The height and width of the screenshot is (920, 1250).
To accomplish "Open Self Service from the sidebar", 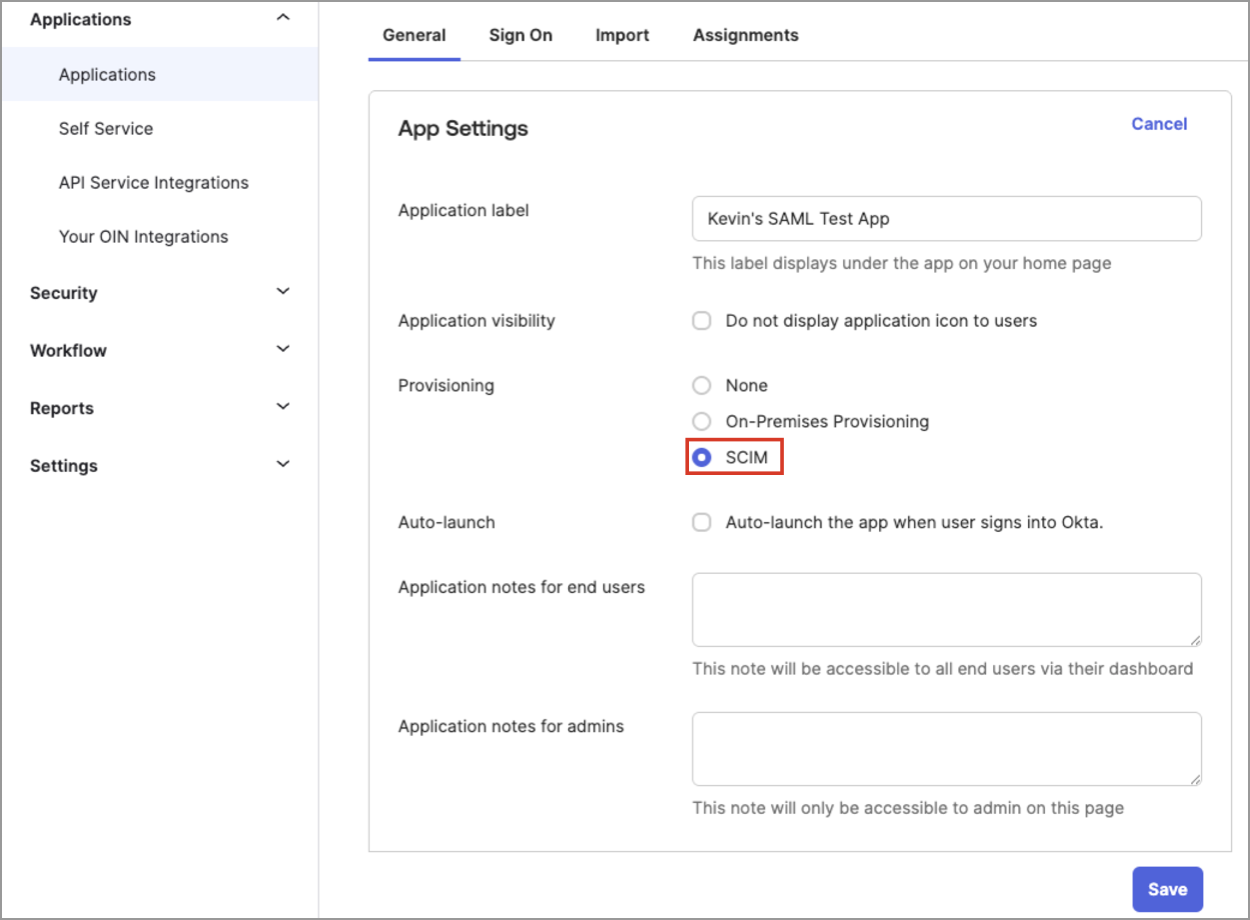I will pyautogui.click(x=106, y=128).
